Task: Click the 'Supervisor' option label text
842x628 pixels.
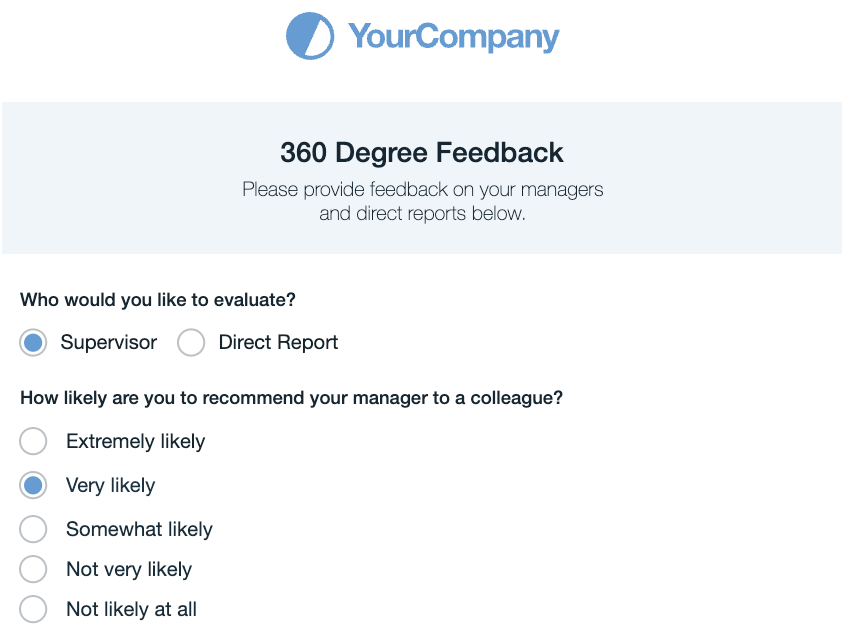Action: 108,343
